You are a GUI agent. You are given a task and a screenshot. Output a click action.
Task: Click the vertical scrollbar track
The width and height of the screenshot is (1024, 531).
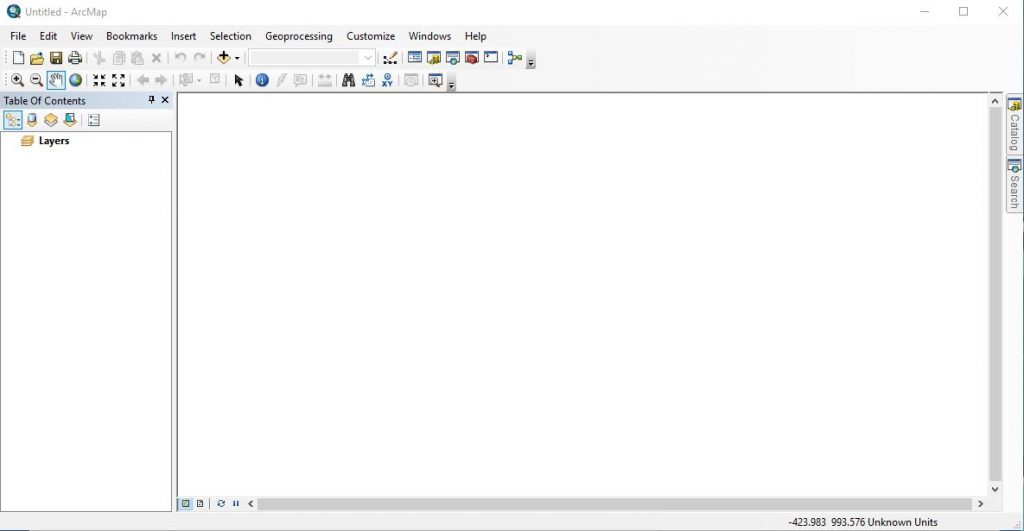[x=995, y=294]
